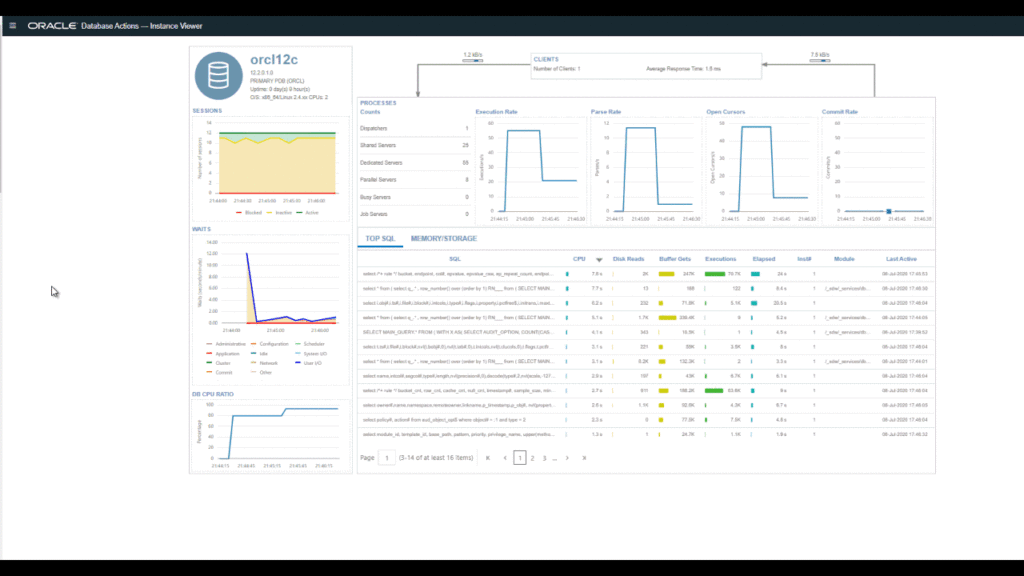The image size is (1024, 576).
Task: Open the navigation menu with the hamburger icon
Action: tap(12, 25)
